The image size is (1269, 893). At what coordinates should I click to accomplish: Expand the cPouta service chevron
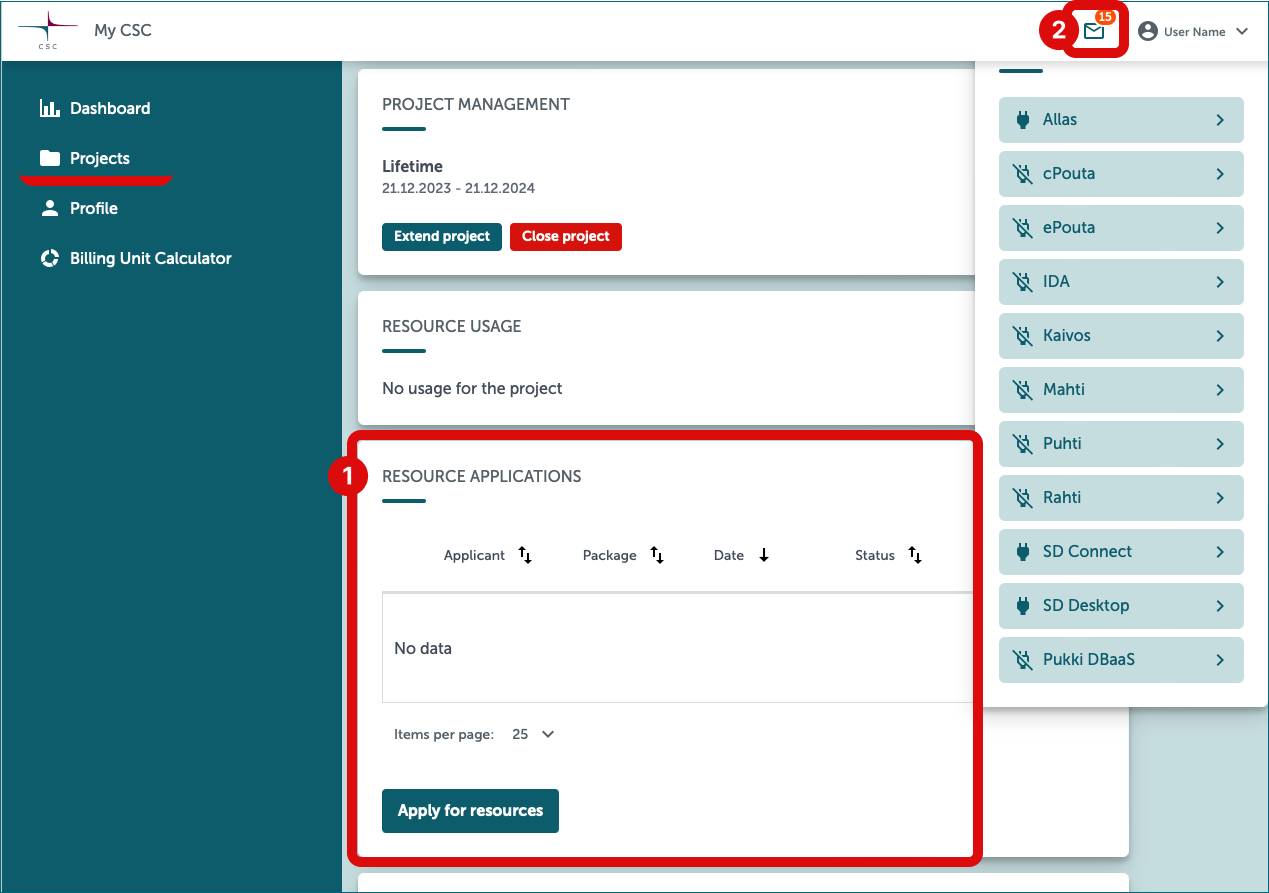[x=1220, y=174]
